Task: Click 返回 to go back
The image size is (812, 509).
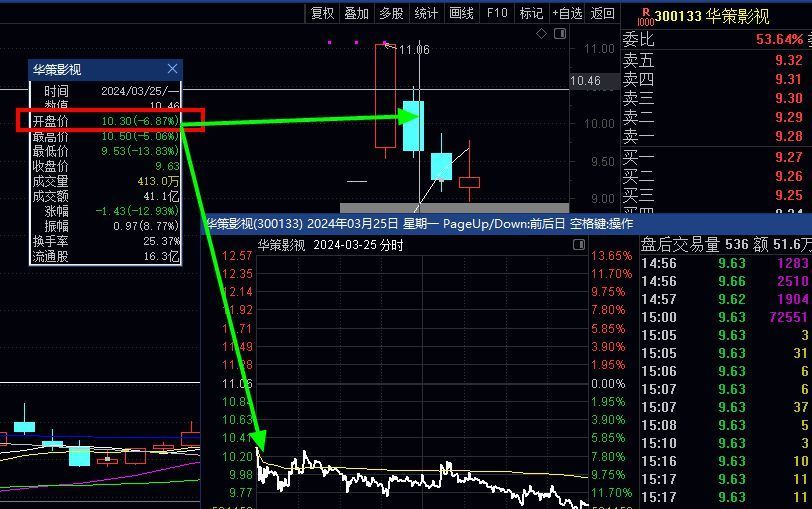Action: point(603,13)
